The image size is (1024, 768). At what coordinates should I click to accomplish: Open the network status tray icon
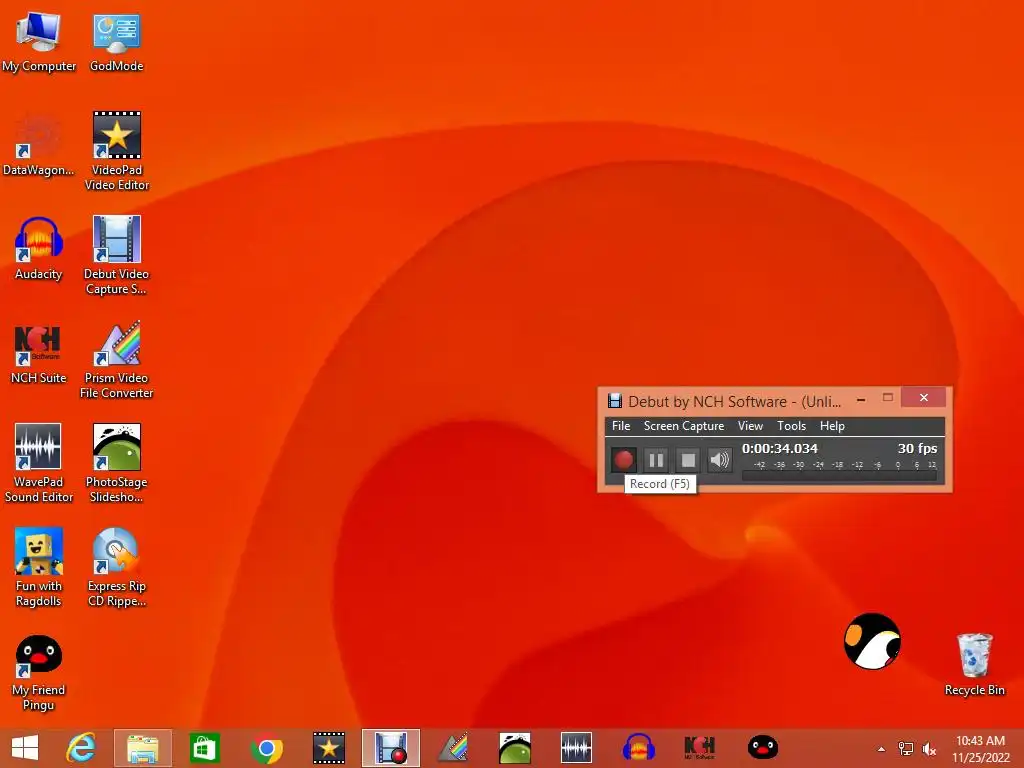coord(906,749)
